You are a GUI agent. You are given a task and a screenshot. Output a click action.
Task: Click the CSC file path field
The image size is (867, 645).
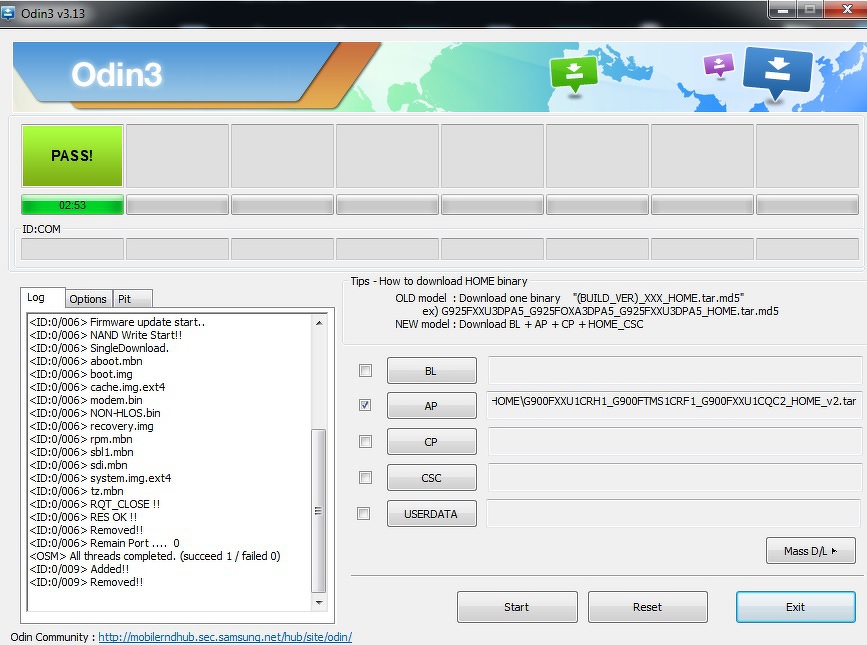[x=673, y=478]
